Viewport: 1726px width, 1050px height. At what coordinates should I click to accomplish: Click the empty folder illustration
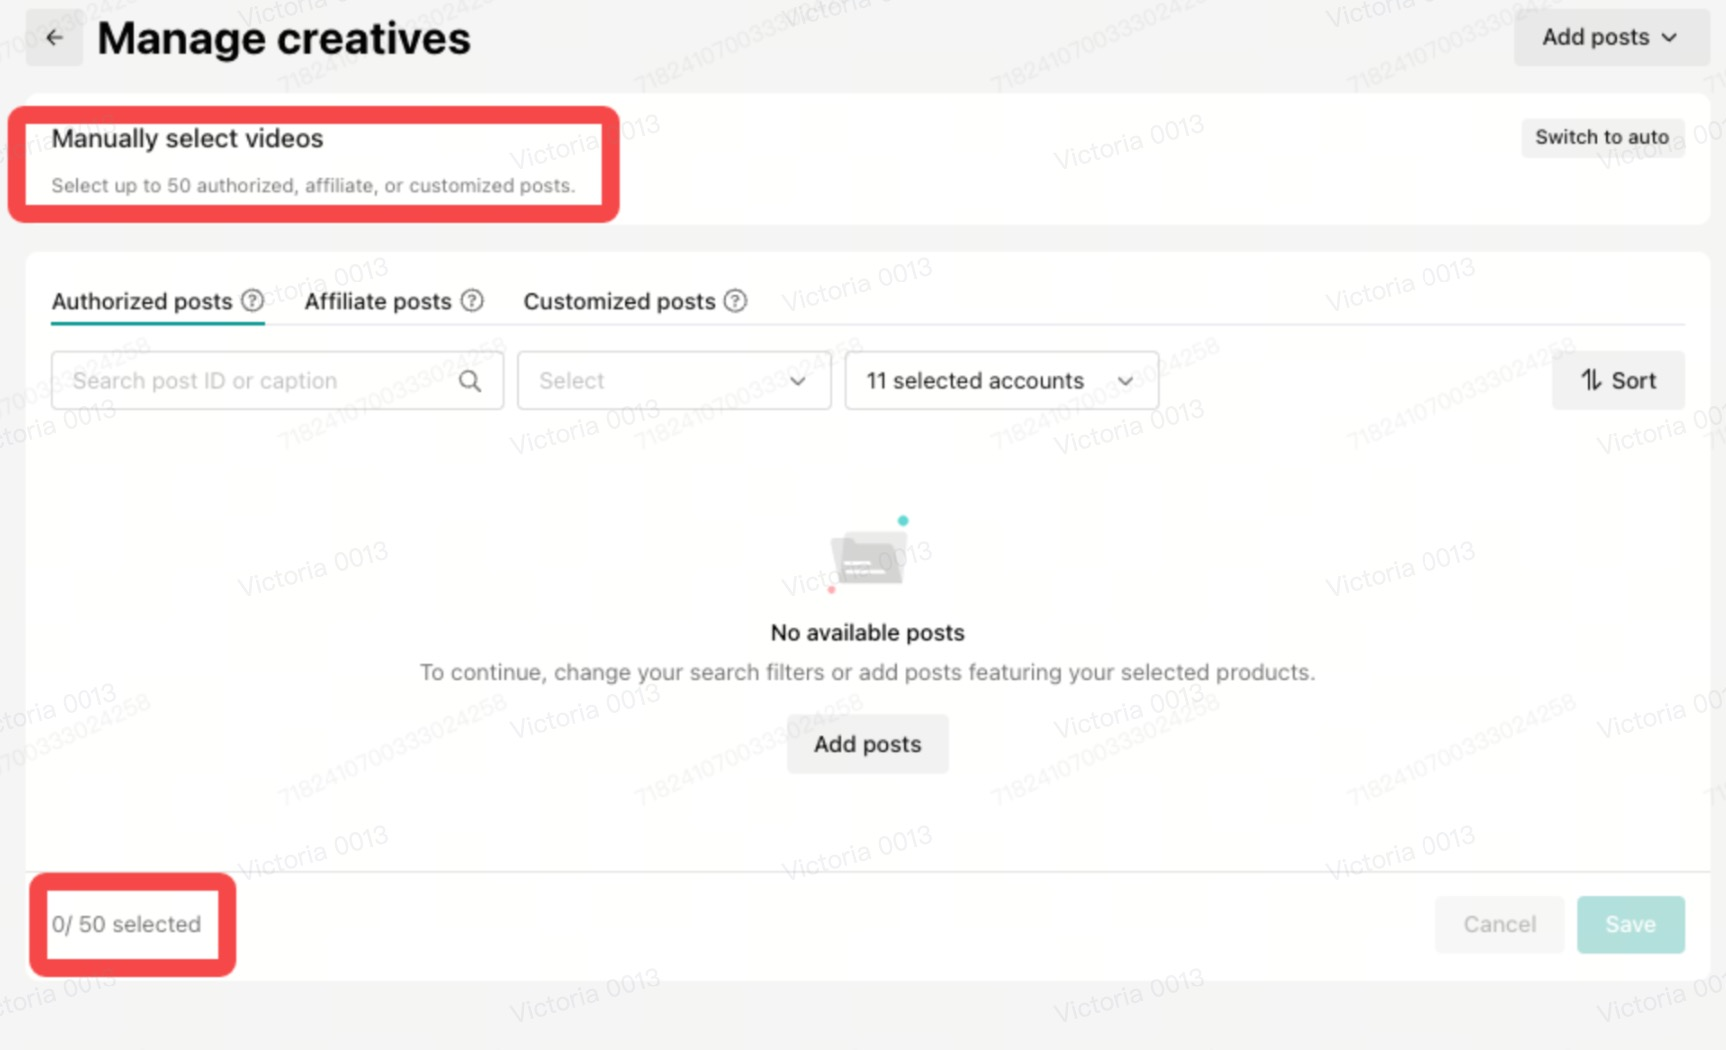point(867,557)
